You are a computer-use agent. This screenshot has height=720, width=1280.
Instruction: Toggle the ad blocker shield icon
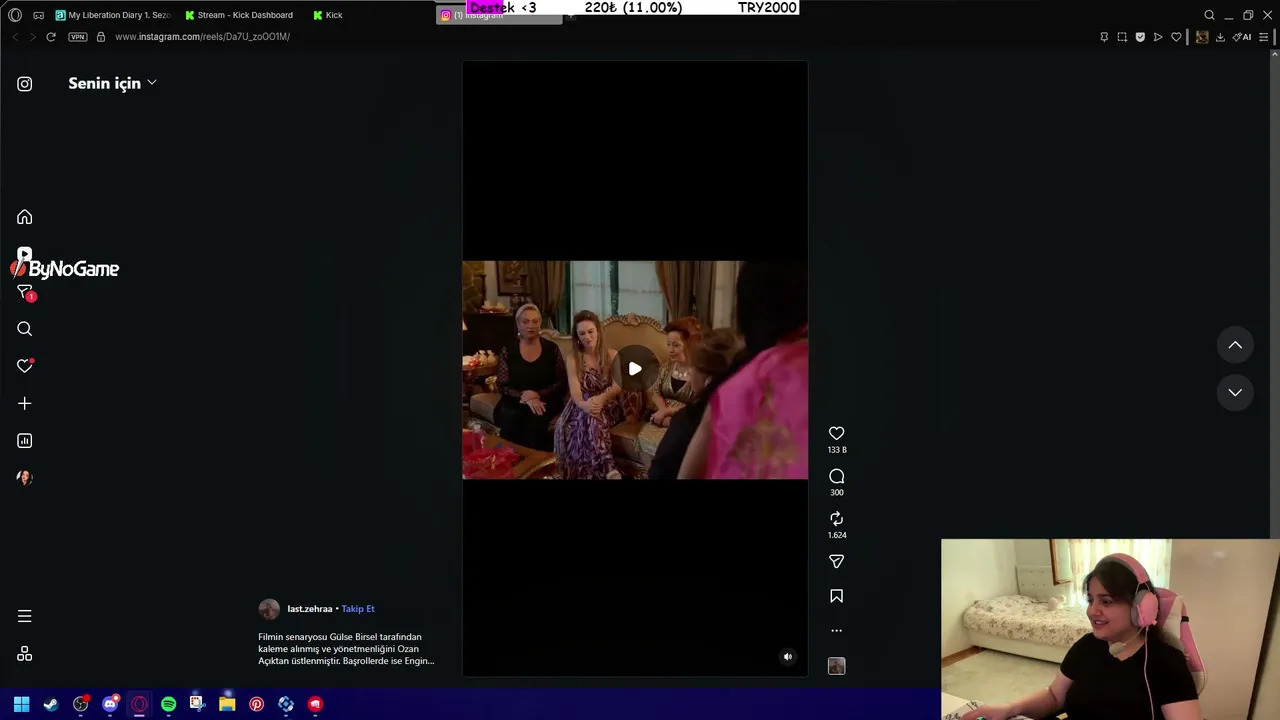(1140, 37)
